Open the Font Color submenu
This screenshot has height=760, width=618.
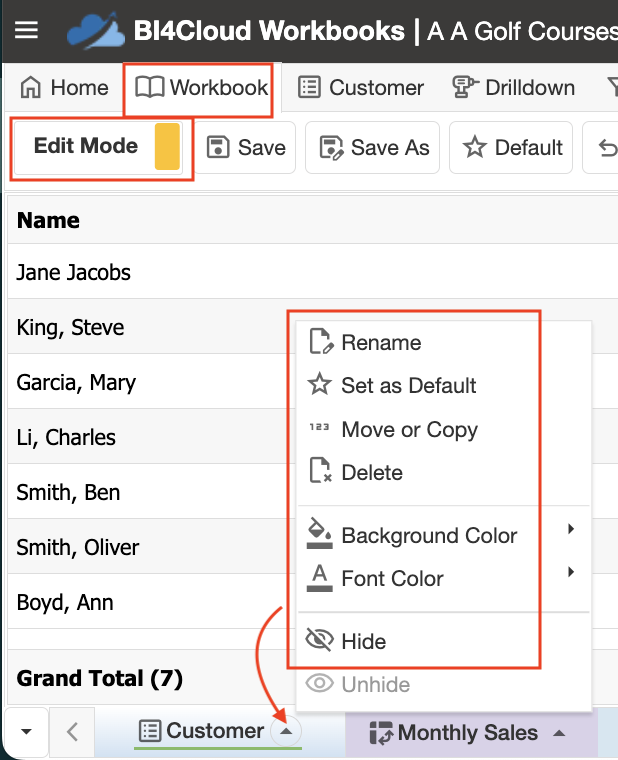tap(444, 578)
